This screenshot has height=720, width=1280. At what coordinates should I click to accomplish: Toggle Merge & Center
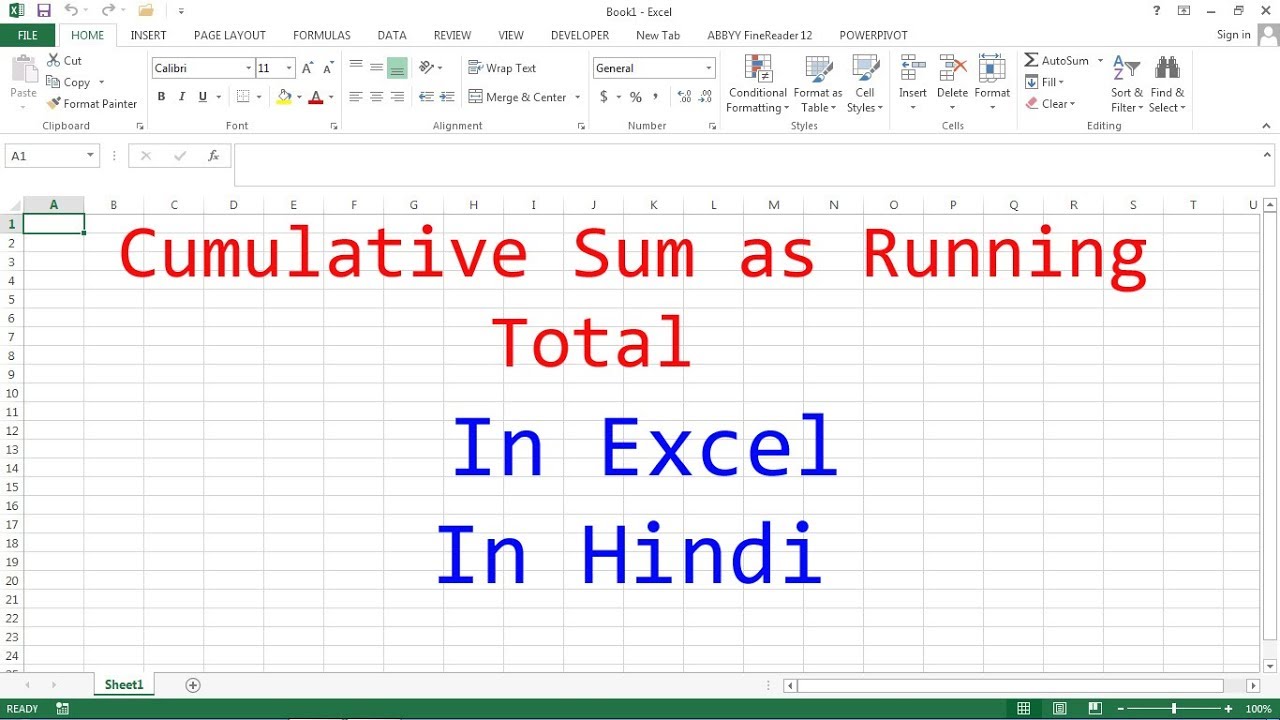point(517,97)
